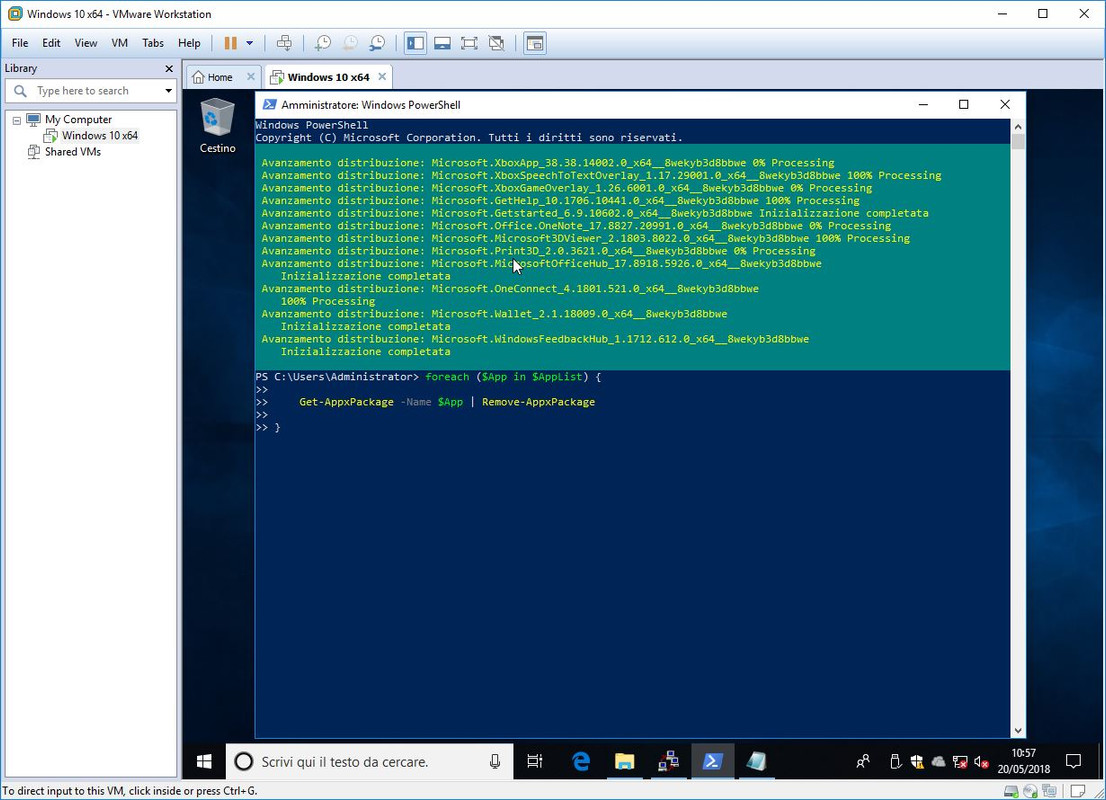Click the Cortana microphone icon

[495, 761]
